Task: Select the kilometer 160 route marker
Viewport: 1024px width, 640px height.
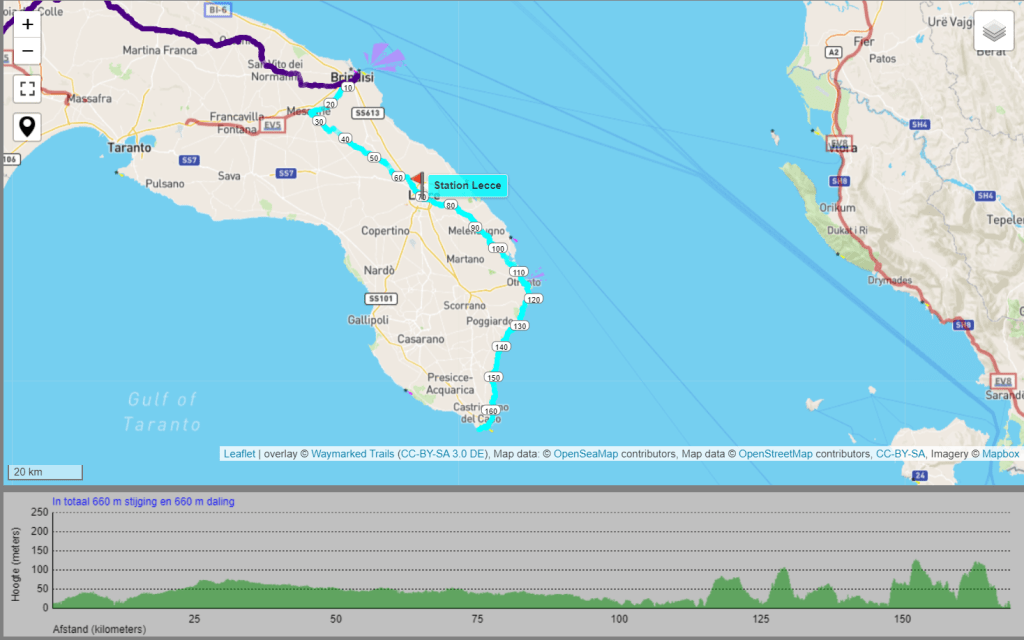Action: [x=489, y=411]
